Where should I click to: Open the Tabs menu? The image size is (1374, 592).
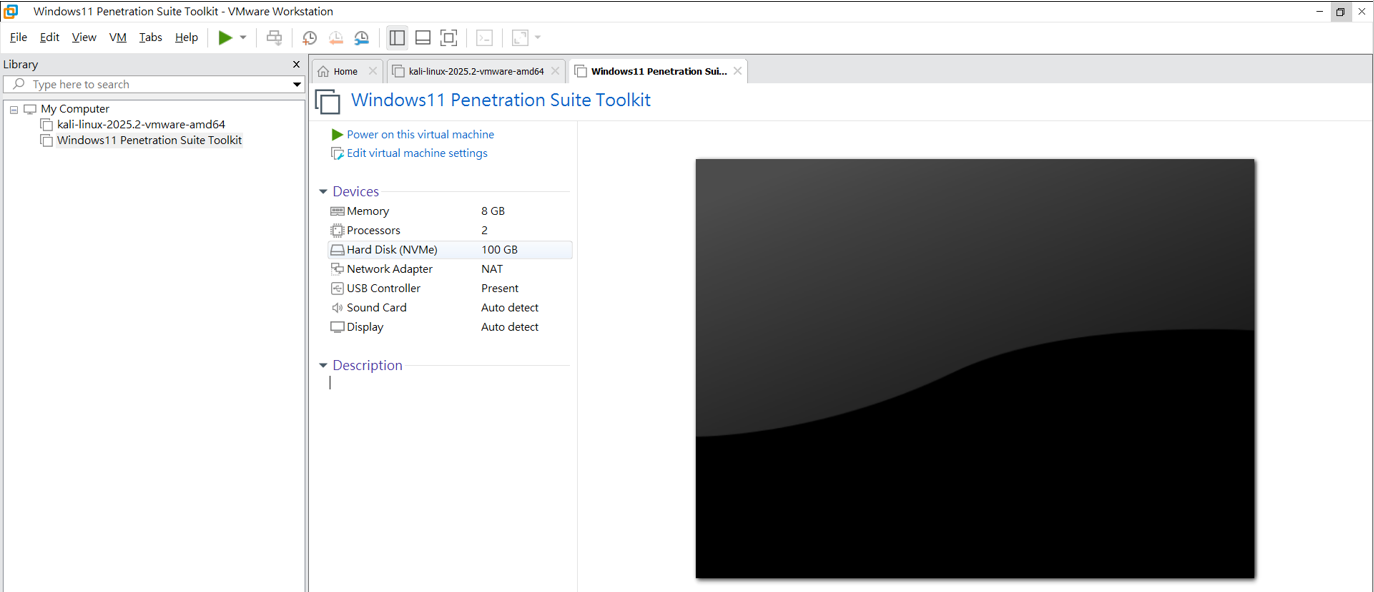[151, 37]
